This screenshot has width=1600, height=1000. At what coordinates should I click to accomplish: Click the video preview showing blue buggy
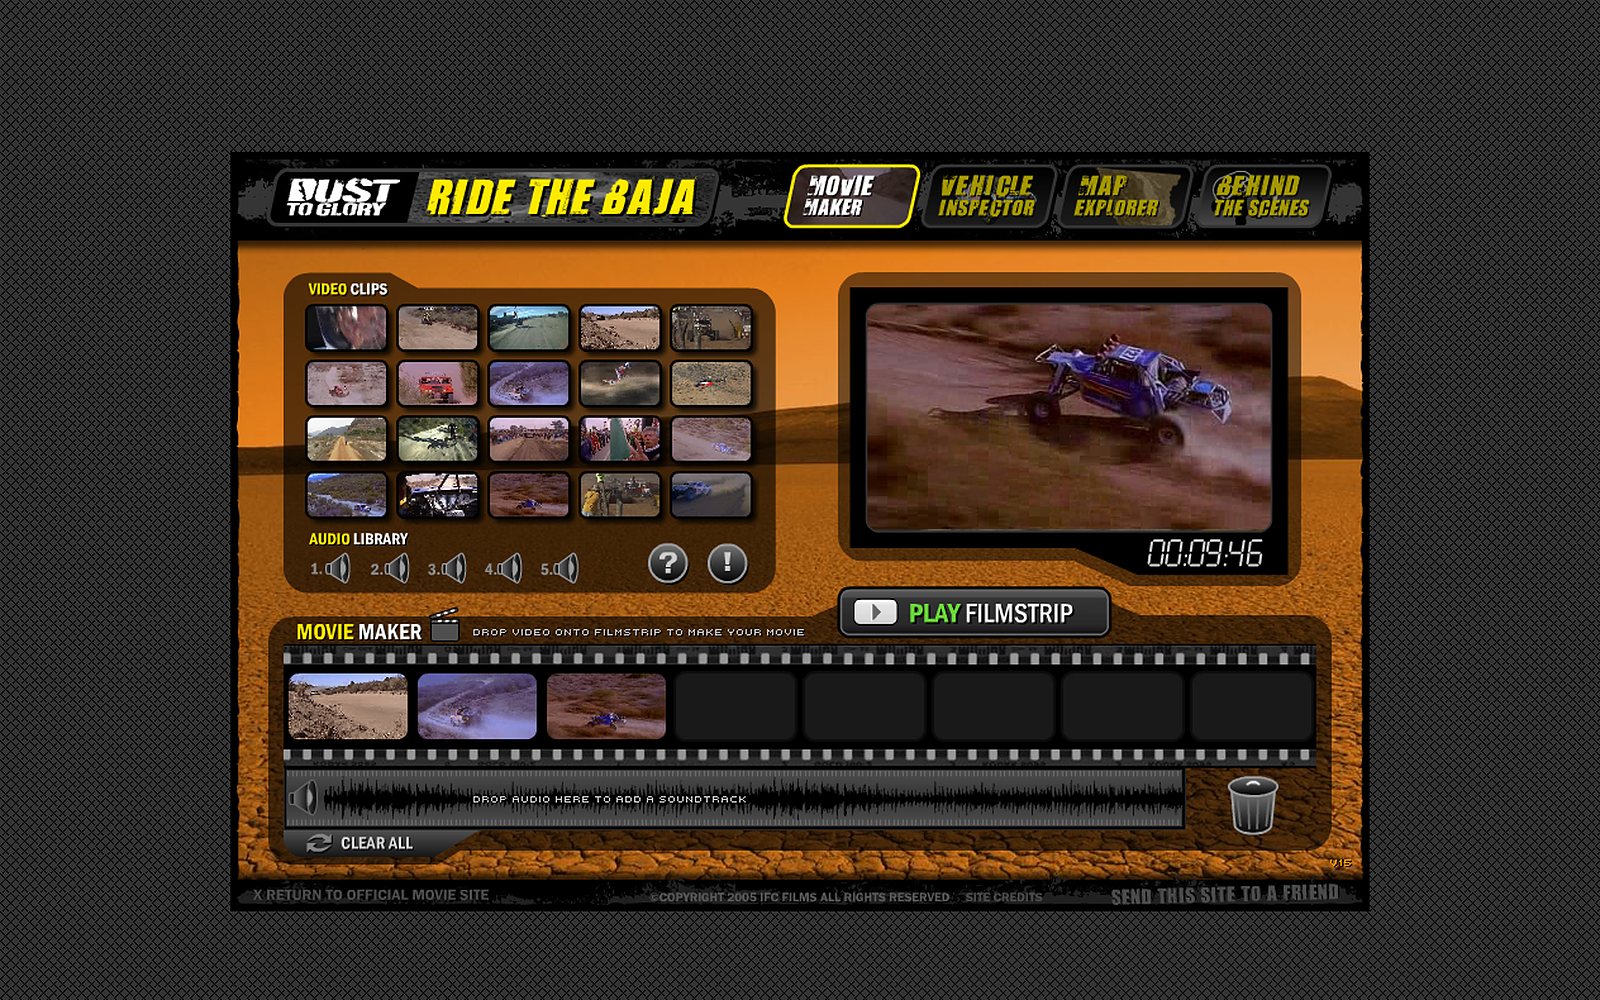1069,417
